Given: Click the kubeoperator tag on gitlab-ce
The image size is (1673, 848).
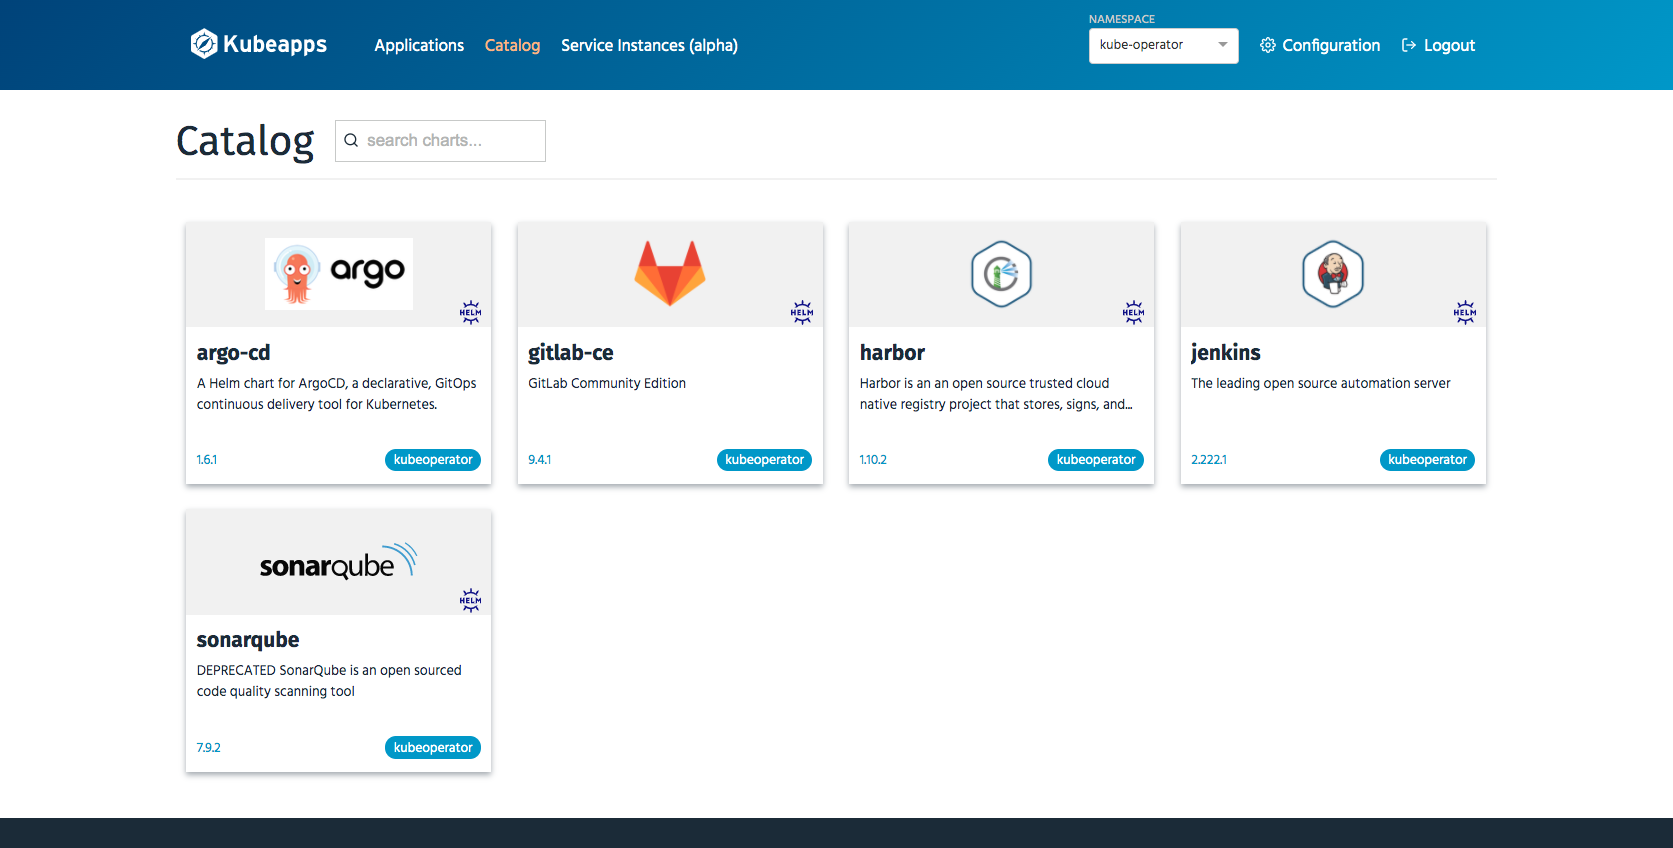Looking at the screenshot, I should [x=764, y=460].
